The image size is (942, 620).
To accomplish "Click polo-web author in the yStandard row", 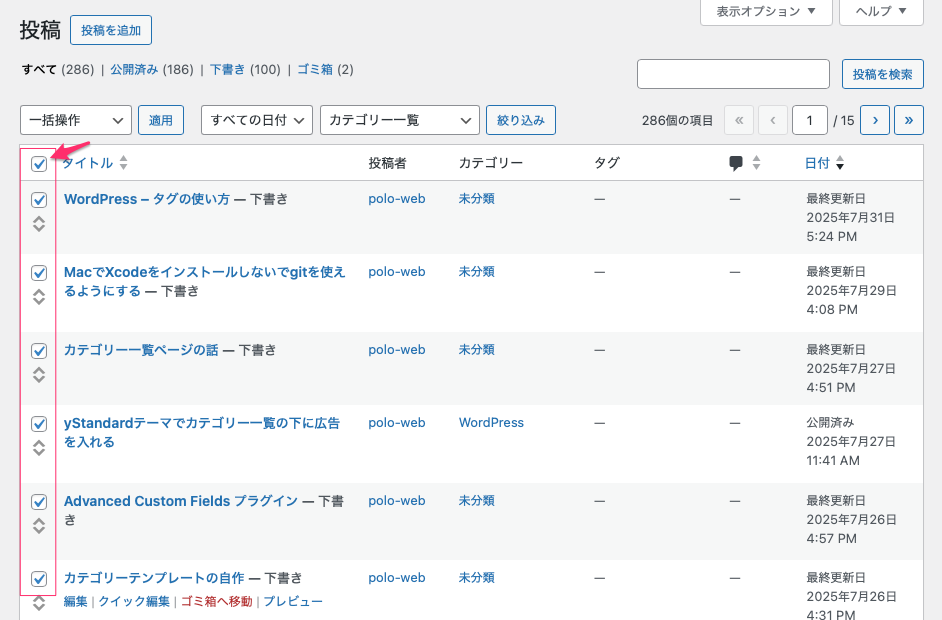I will tap(397, 423).
